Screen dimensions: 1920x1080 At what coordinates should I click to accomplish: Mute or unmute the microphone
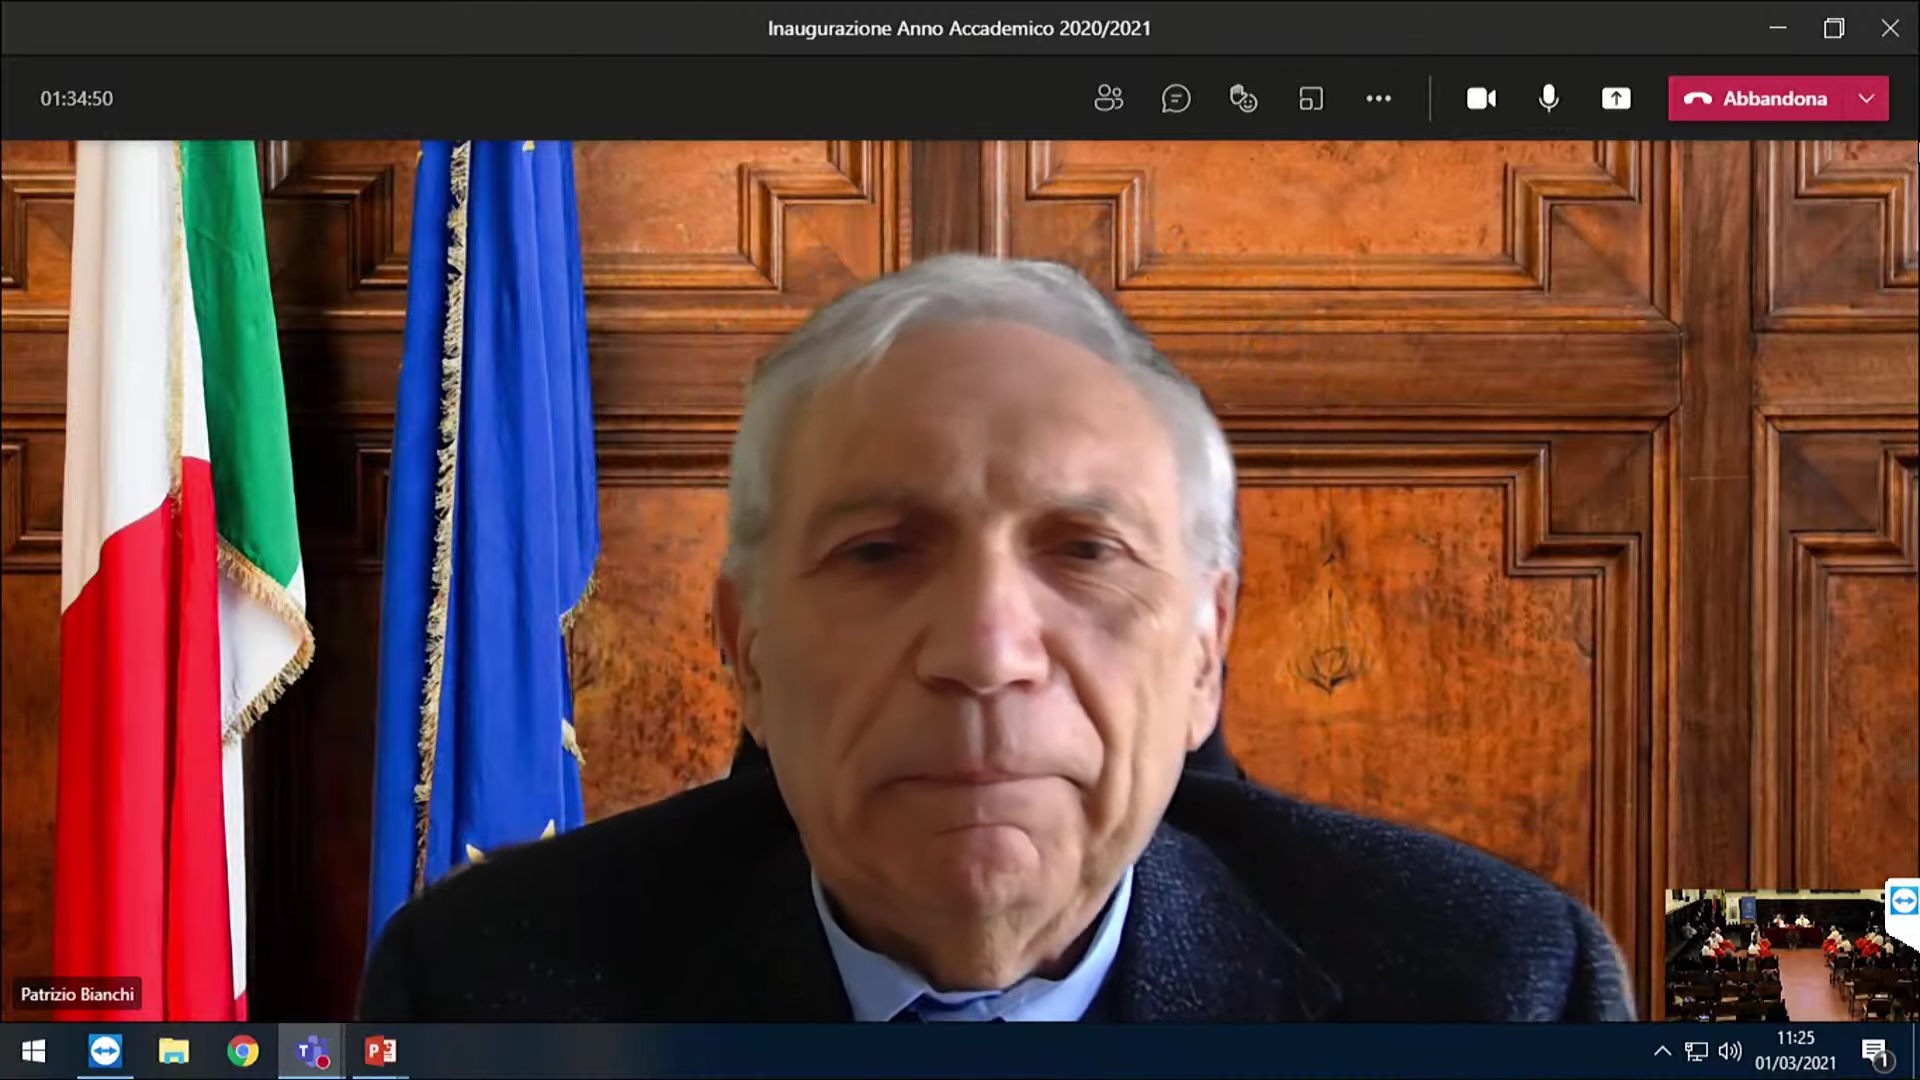point(1549,98)
